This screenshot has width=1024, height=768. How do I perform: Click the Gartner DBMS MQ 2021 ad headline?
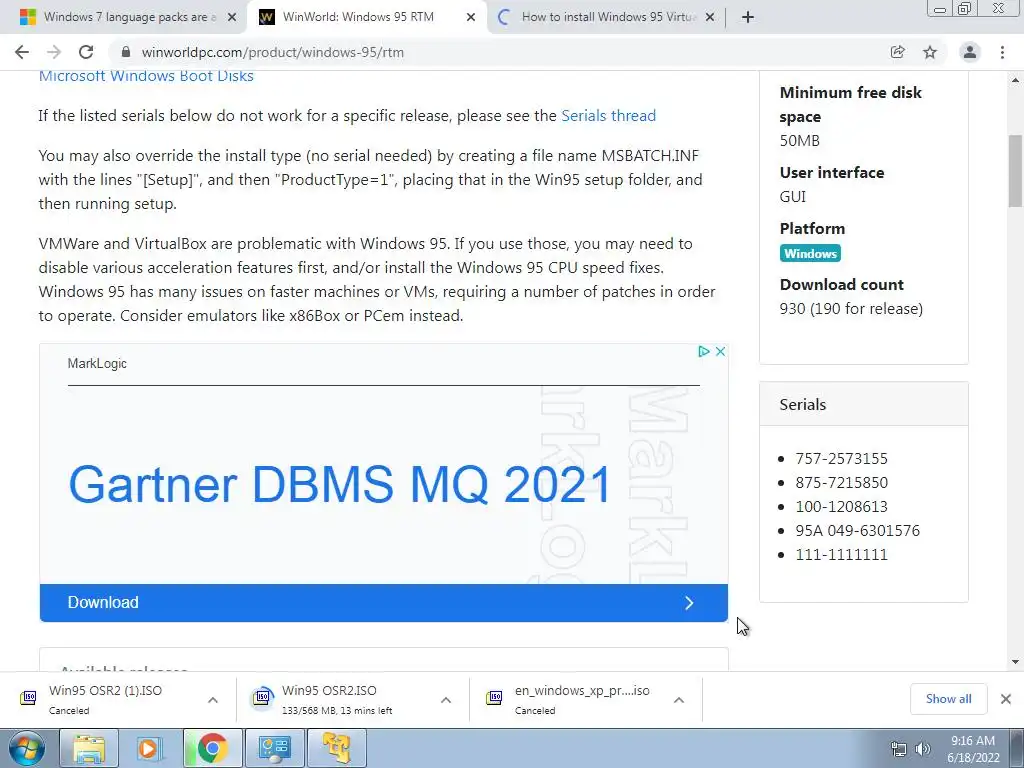tap(340, 485)
